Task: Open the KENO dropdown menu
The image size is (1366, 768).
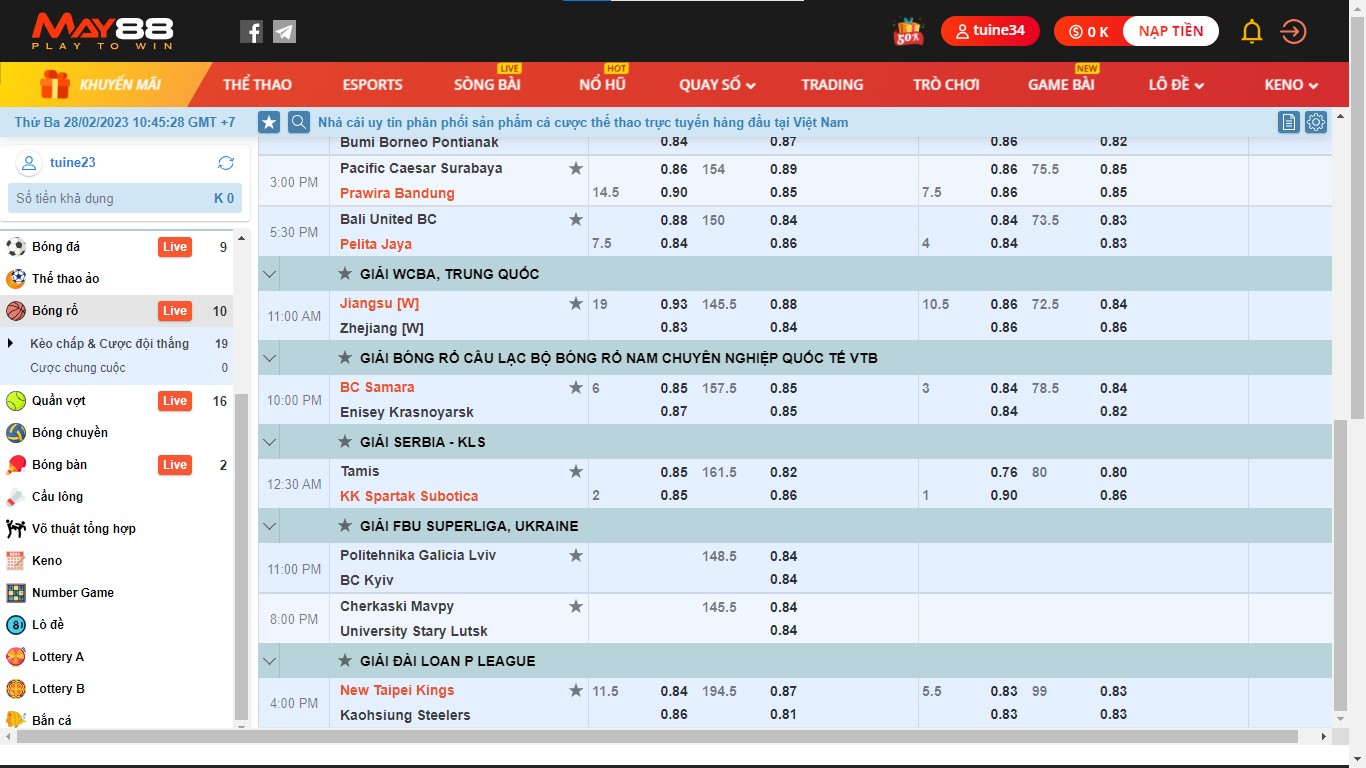Action: 1291,85
